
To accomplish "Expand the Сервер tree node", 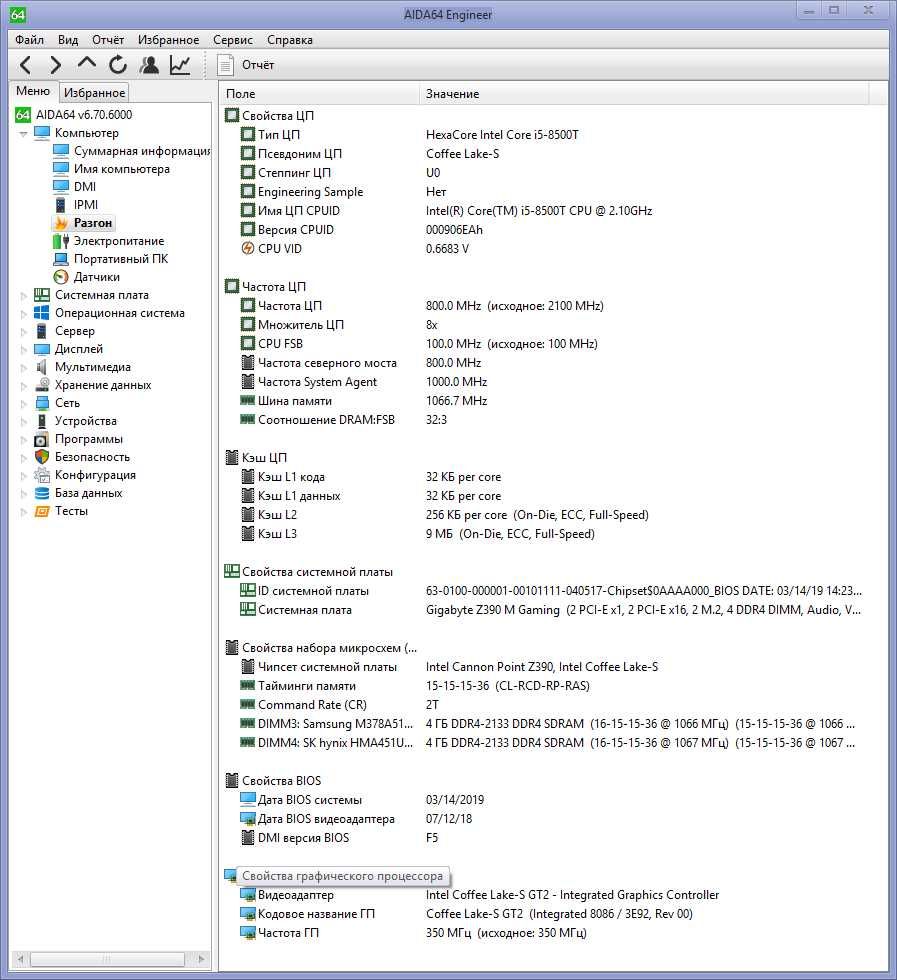I will (23, 331).
